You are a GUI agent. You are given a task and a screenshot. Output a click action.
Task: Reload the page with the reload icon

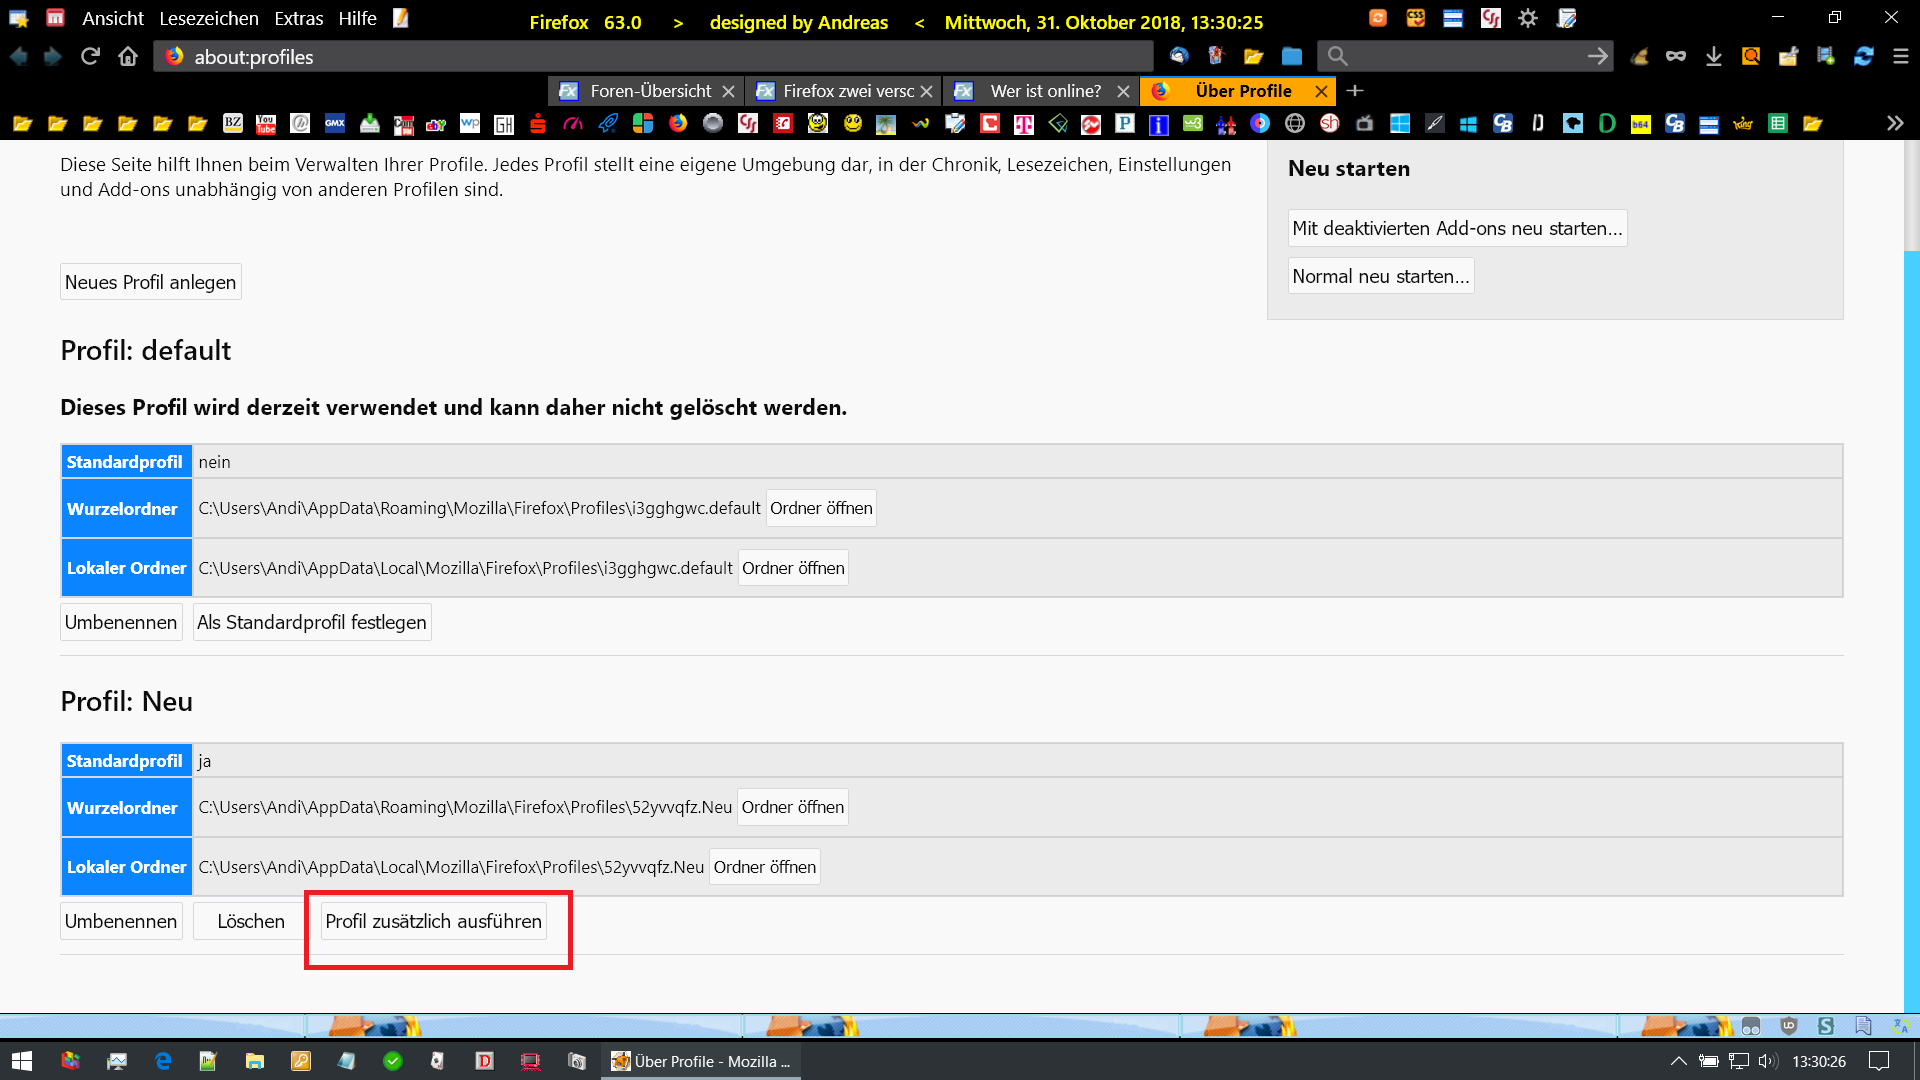90,57
